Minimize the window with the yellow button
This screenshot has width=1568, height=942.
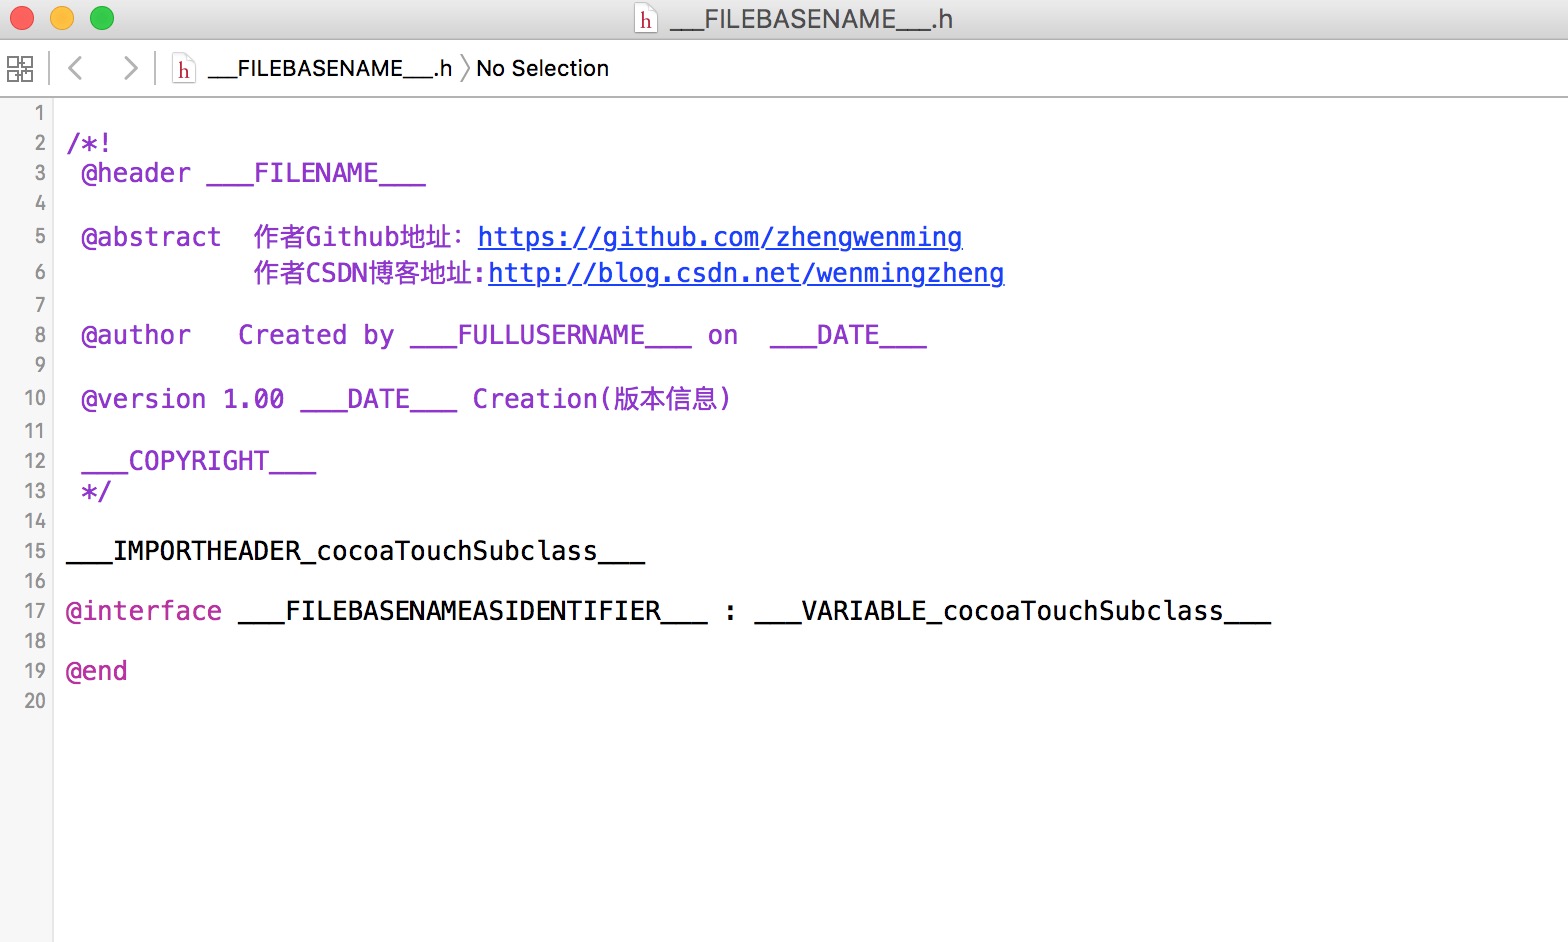click(x=62, y=18)
